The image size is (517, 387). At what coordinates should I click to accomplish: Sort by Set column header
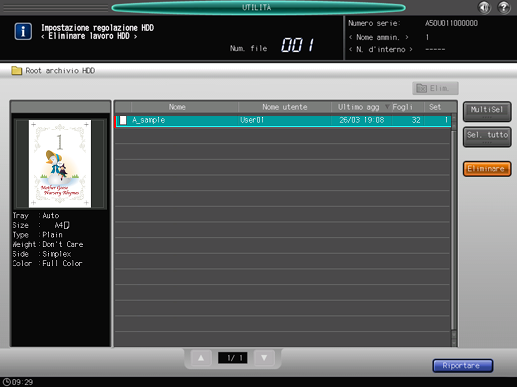point(438,107)
